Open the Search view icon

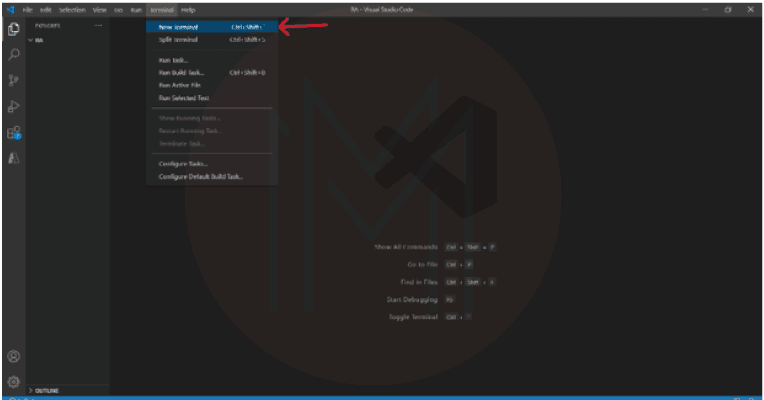pyautogui.click(x=14, y=54)
